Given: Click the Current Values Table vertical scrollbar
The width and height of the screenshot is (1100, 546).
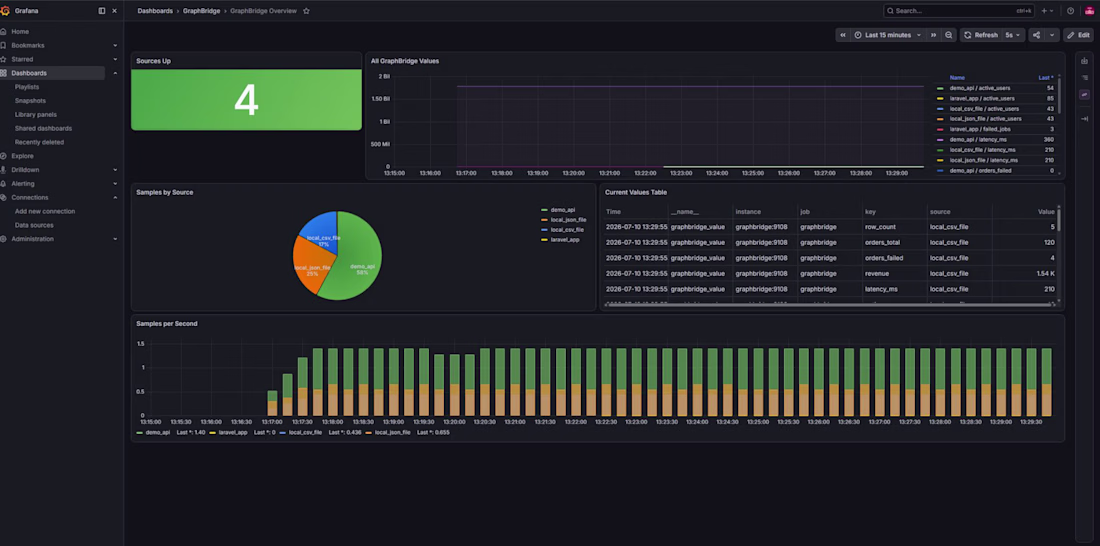Looking at the screenshot, I should (1059, 219).
